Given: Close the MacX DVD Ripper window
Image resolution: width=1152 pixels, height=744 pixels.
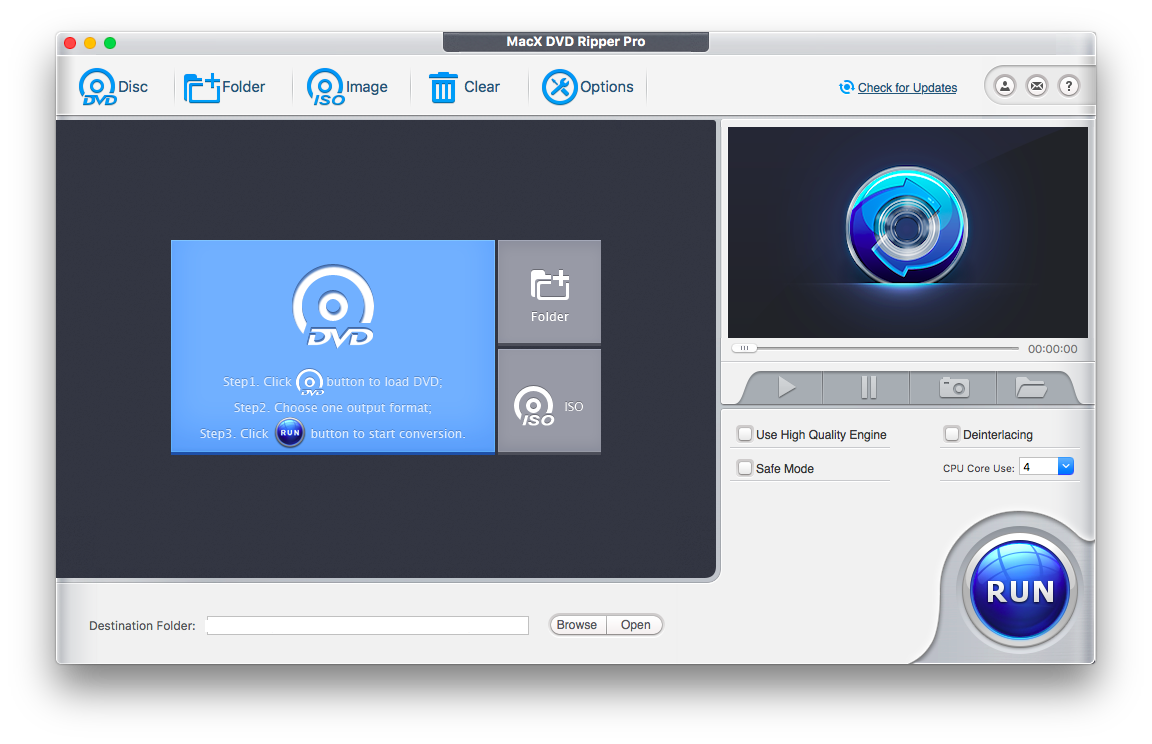Looking at the screenshot, I should click(70, 43).
